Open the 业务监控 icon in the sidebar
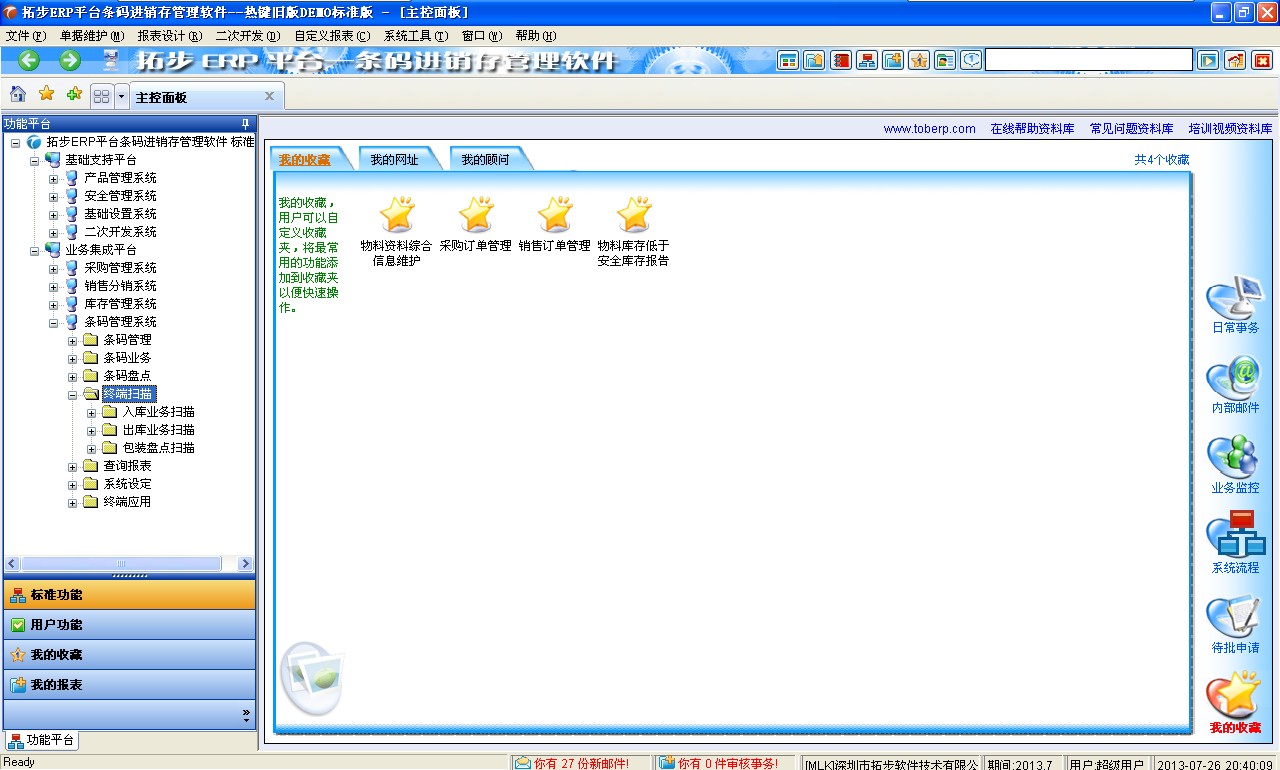This screenshot has height=770, width=1280. pos(1234,460)
